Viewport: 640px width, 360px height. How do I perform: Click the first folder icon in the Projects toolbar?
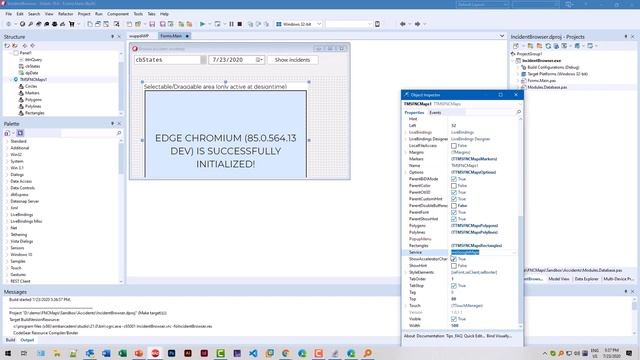[530, 46]
